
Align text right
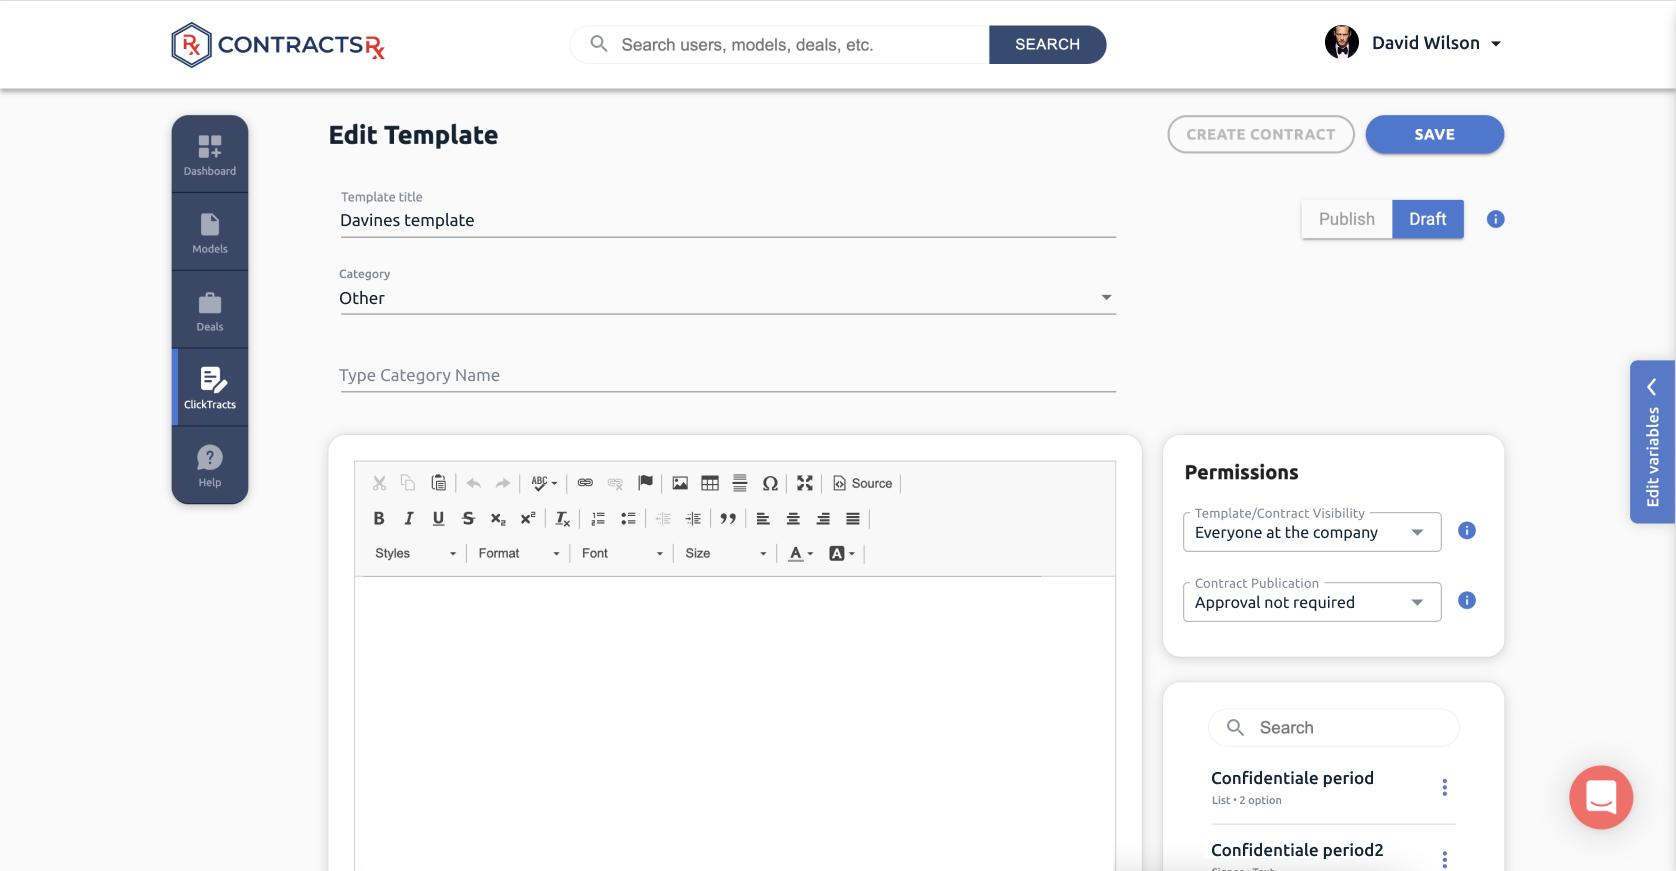tap(823, 518)
